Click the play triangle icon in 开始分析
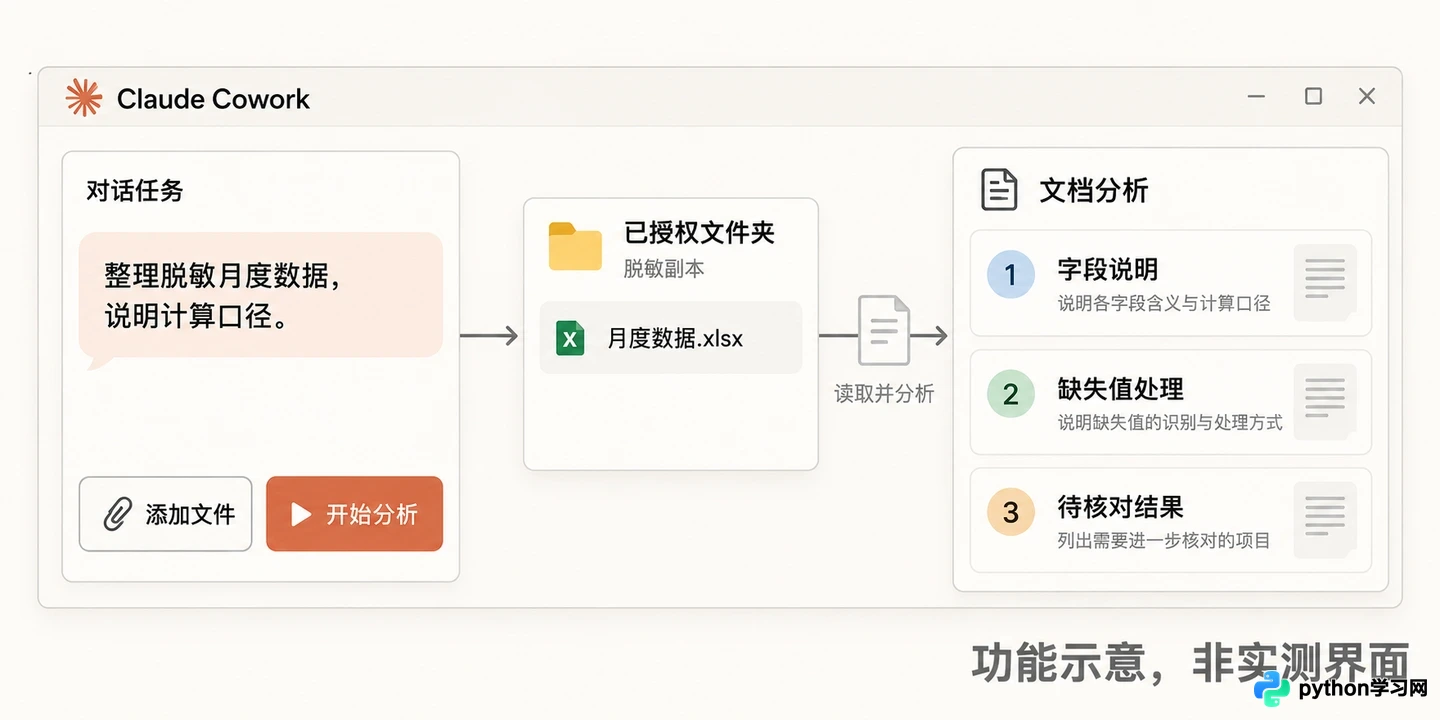Viewport: 1440px width, 720px height. 300,514
